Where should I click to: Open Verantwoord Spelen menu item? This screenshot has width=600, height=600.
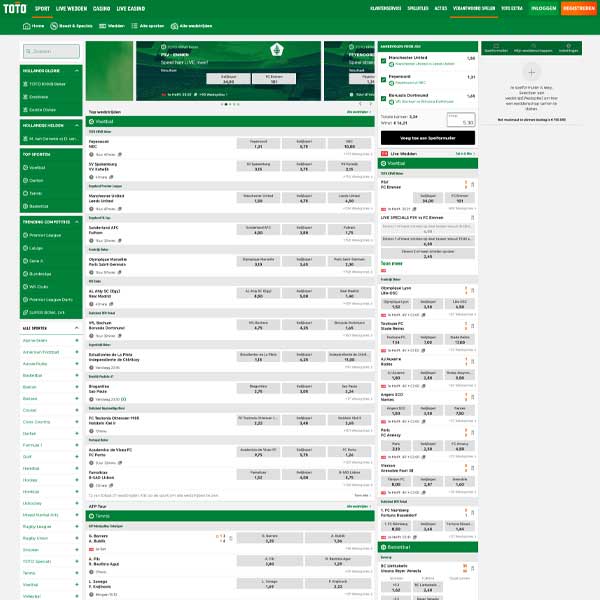pyautogui.click(x=474, y=8)
